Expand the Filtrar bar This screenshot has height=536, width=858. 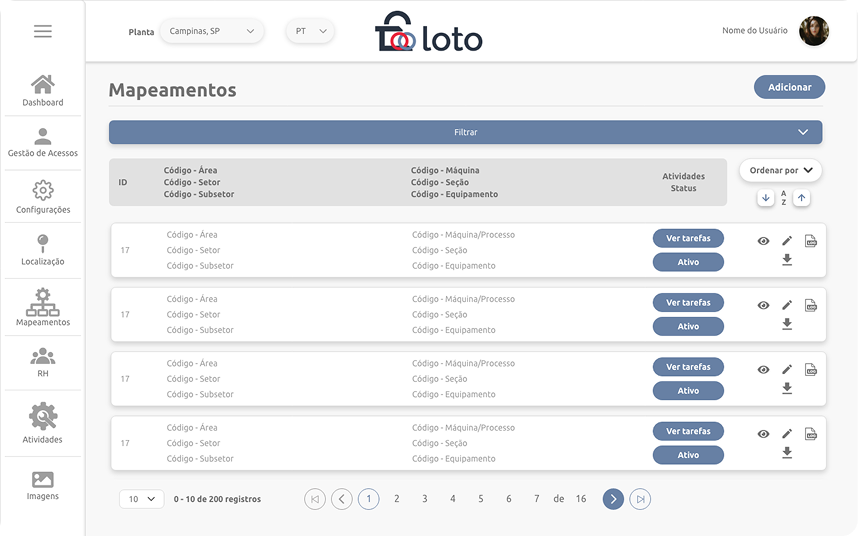[465, 132]
